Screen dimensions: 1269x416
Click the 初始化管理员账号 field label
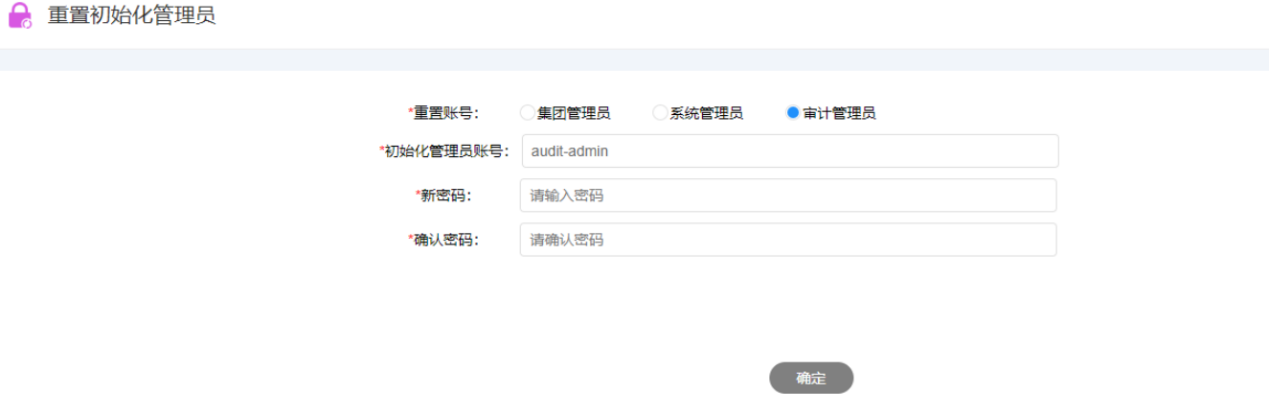pyautogui.click(x=448, y=151)
